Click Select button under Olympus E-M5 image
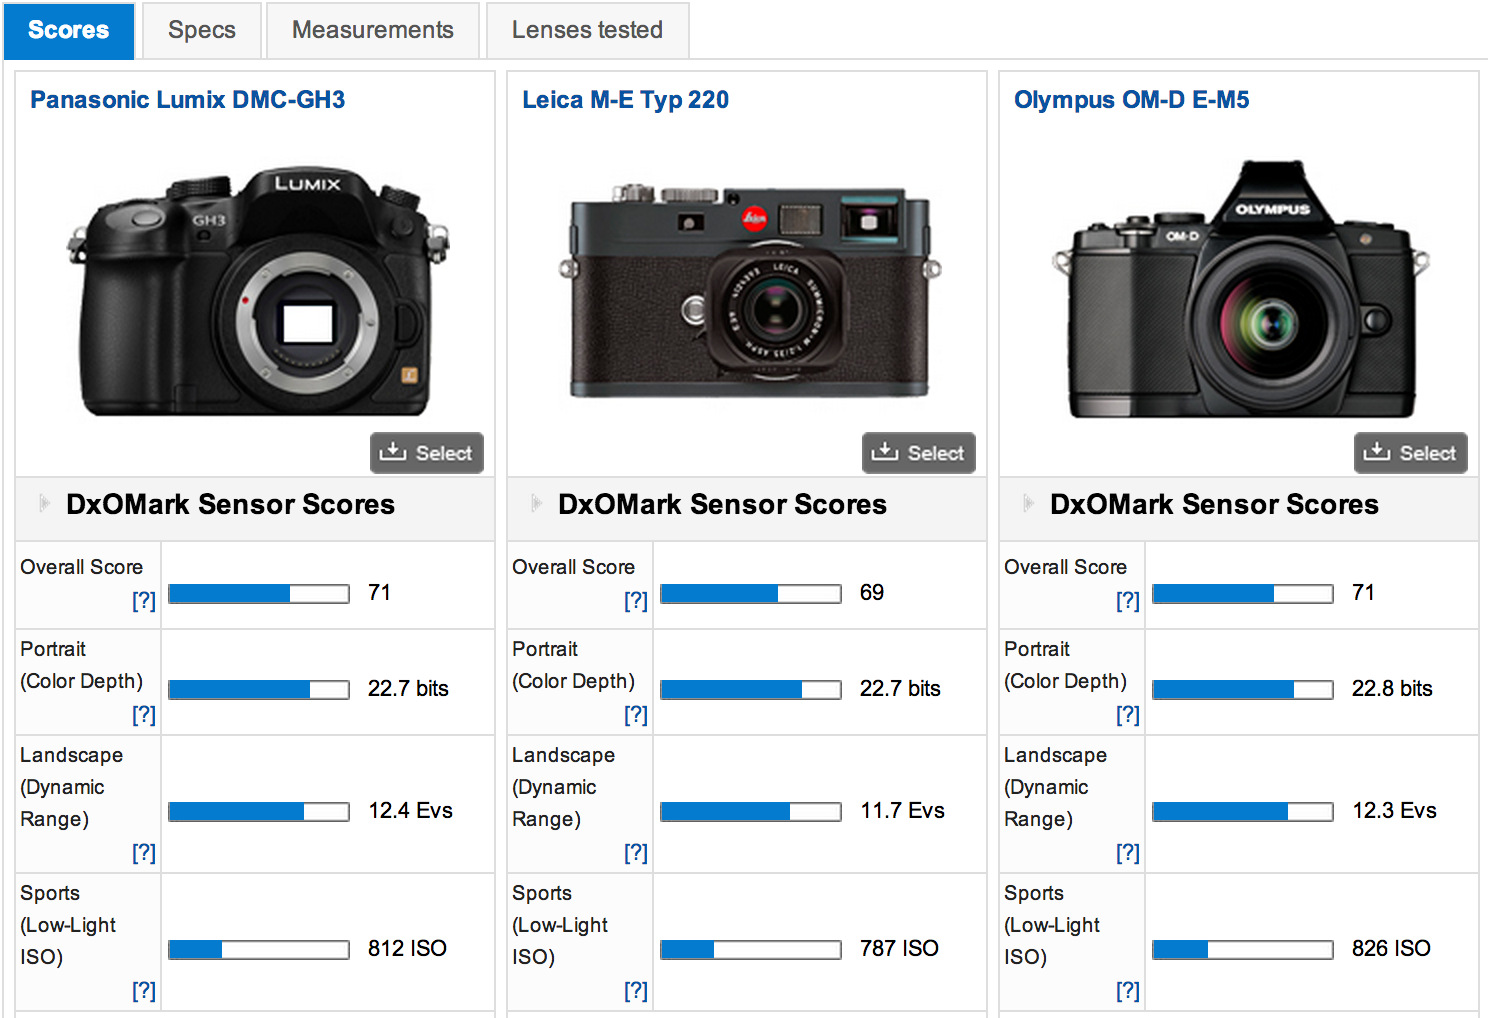 coord(1411,453)
